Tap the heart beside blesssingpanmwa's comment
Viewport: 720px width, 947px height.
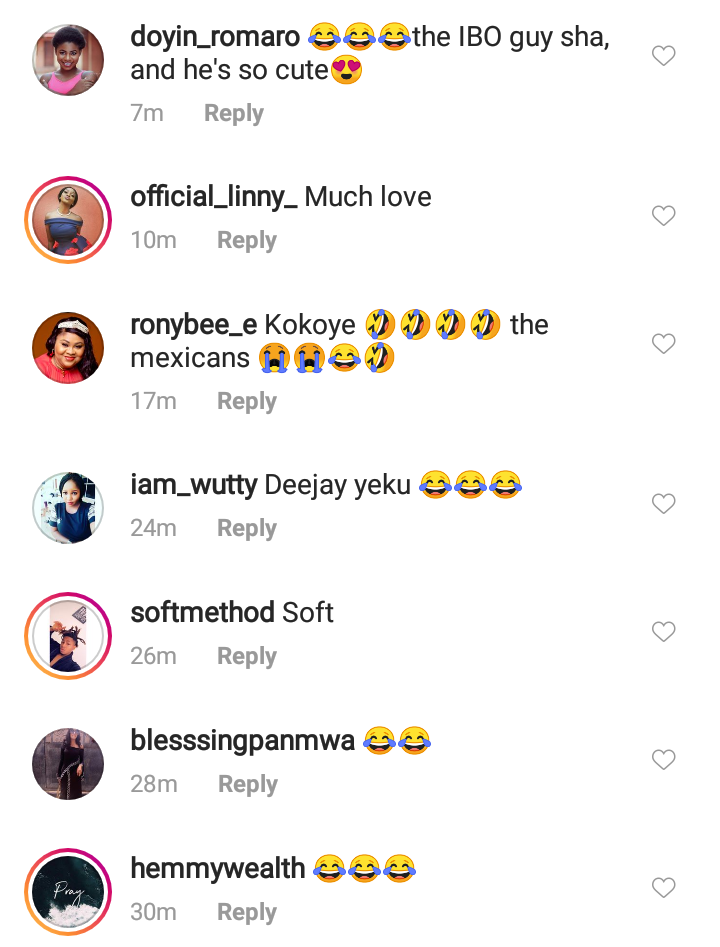[x=663, y=760]
